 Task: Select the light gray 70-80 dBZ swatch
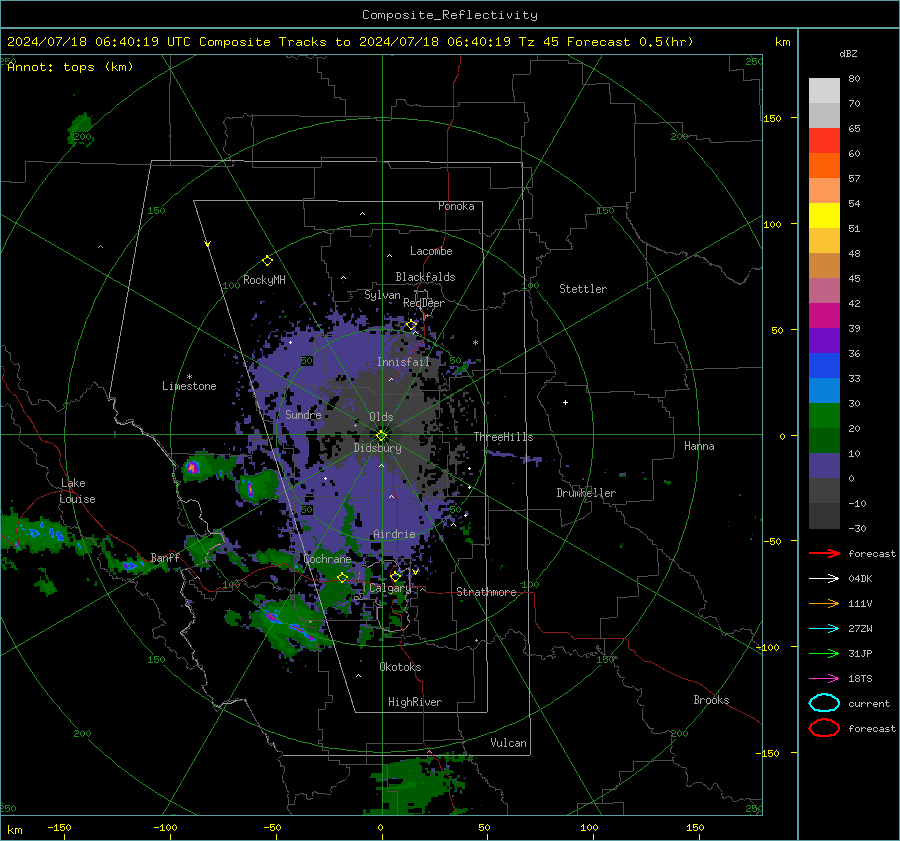(824, 91)
